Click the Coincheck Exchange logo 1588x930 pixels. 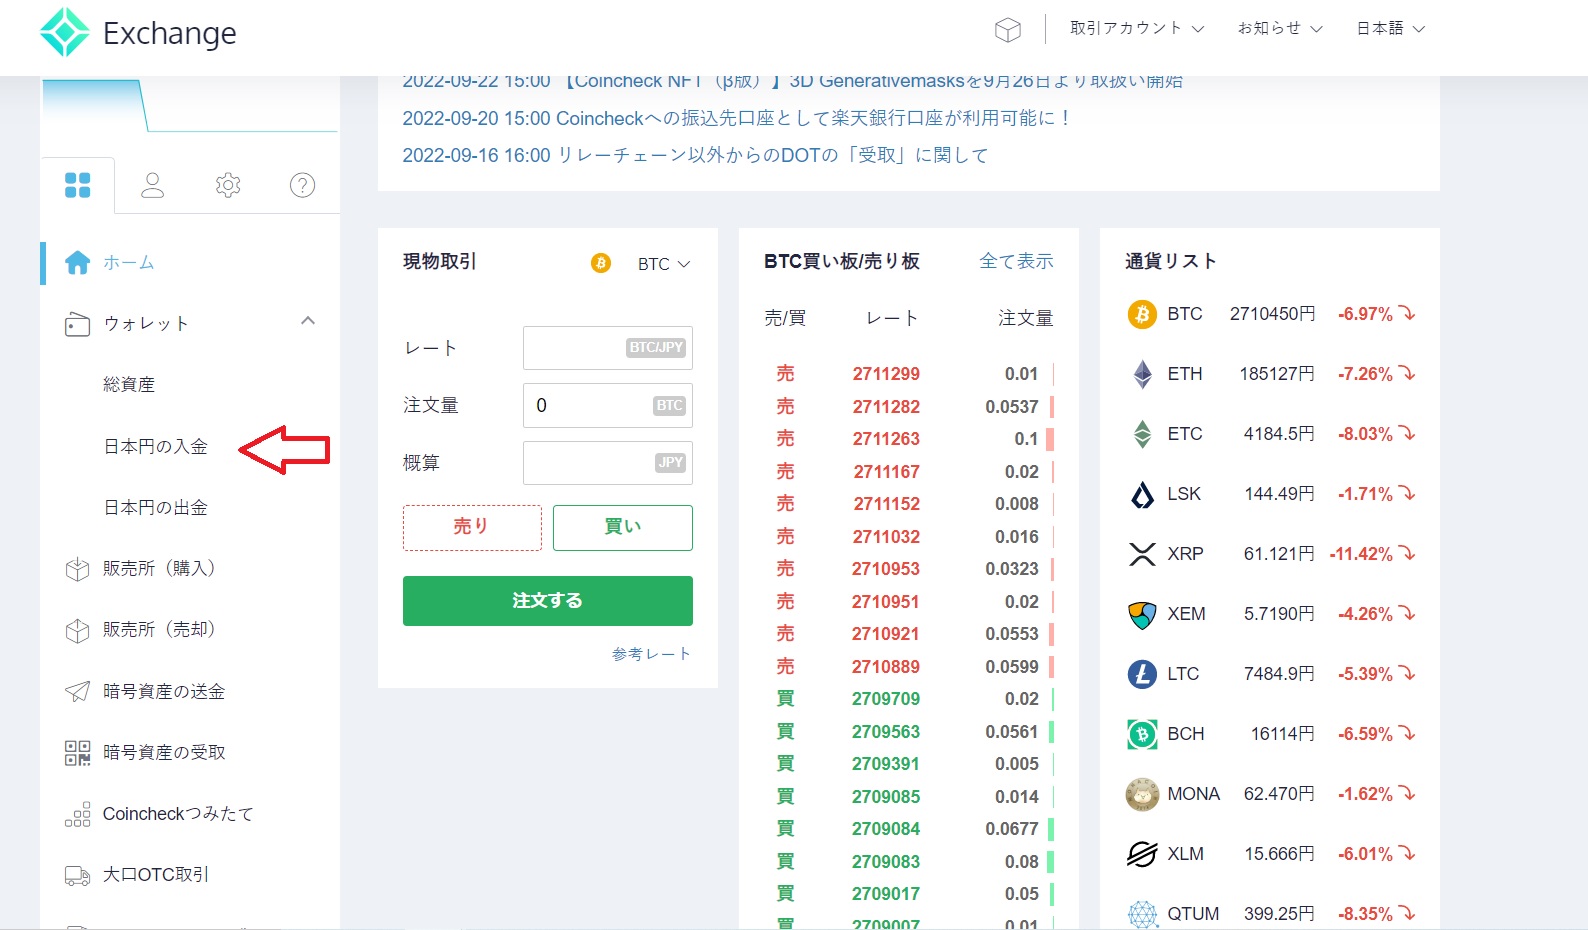138,33
